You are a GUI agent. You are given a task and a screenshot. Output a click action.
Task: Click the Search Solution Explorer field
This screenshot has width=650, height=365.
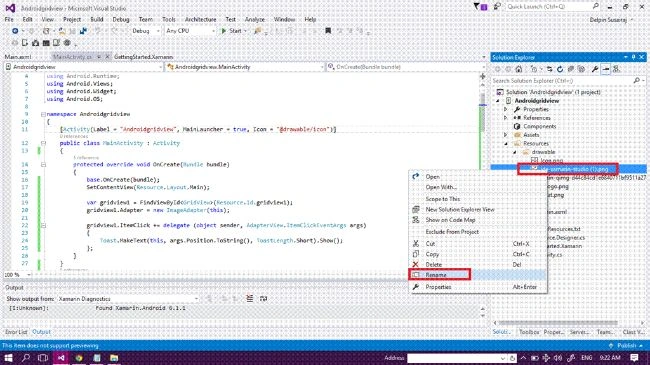coord(563,80)
